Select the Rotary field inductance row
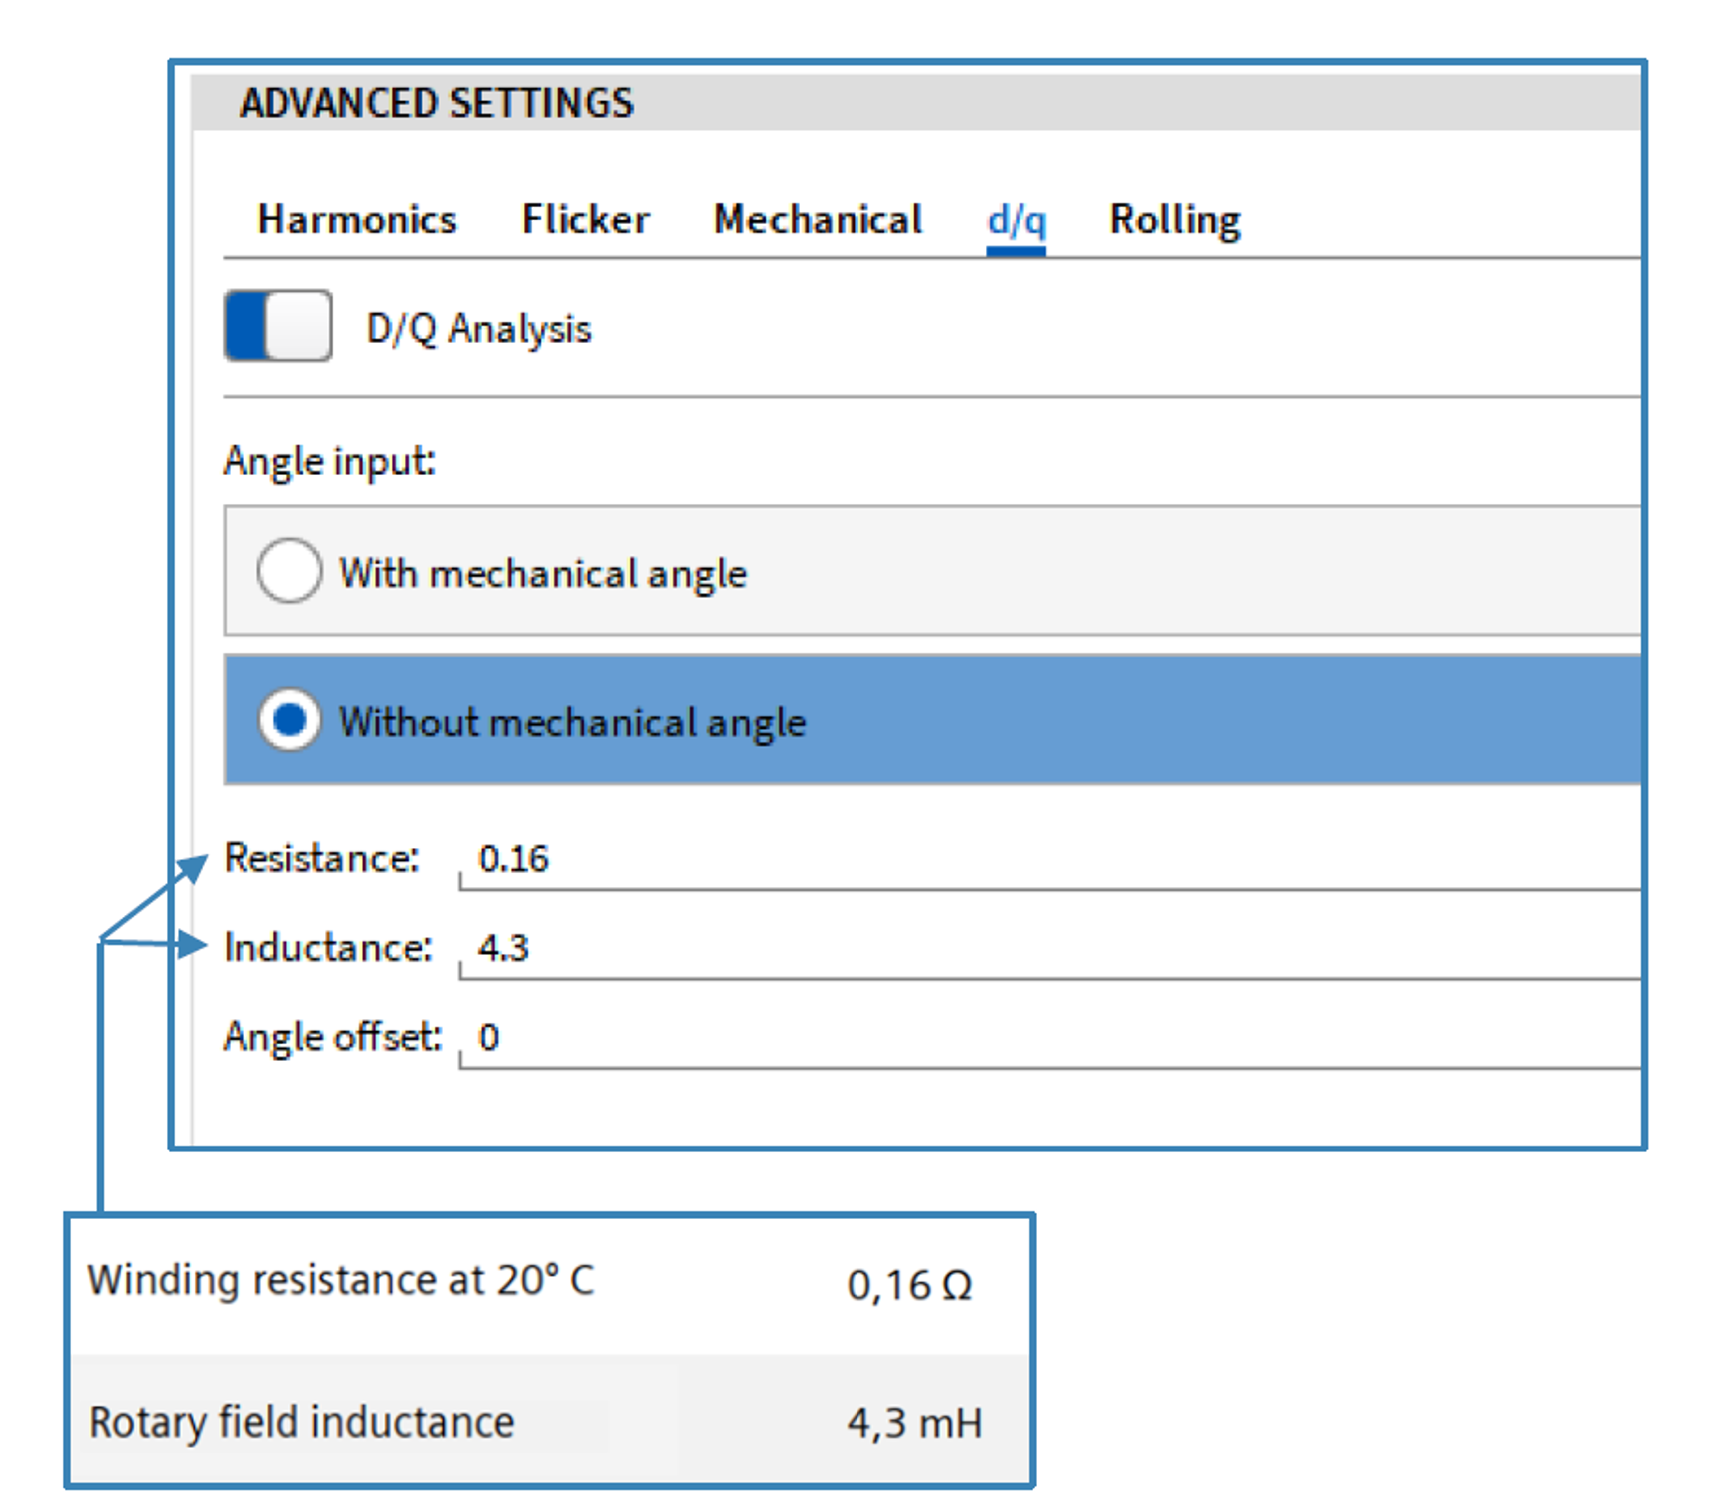Viewport: 1720px width, 1495px height. (301, 1422)
